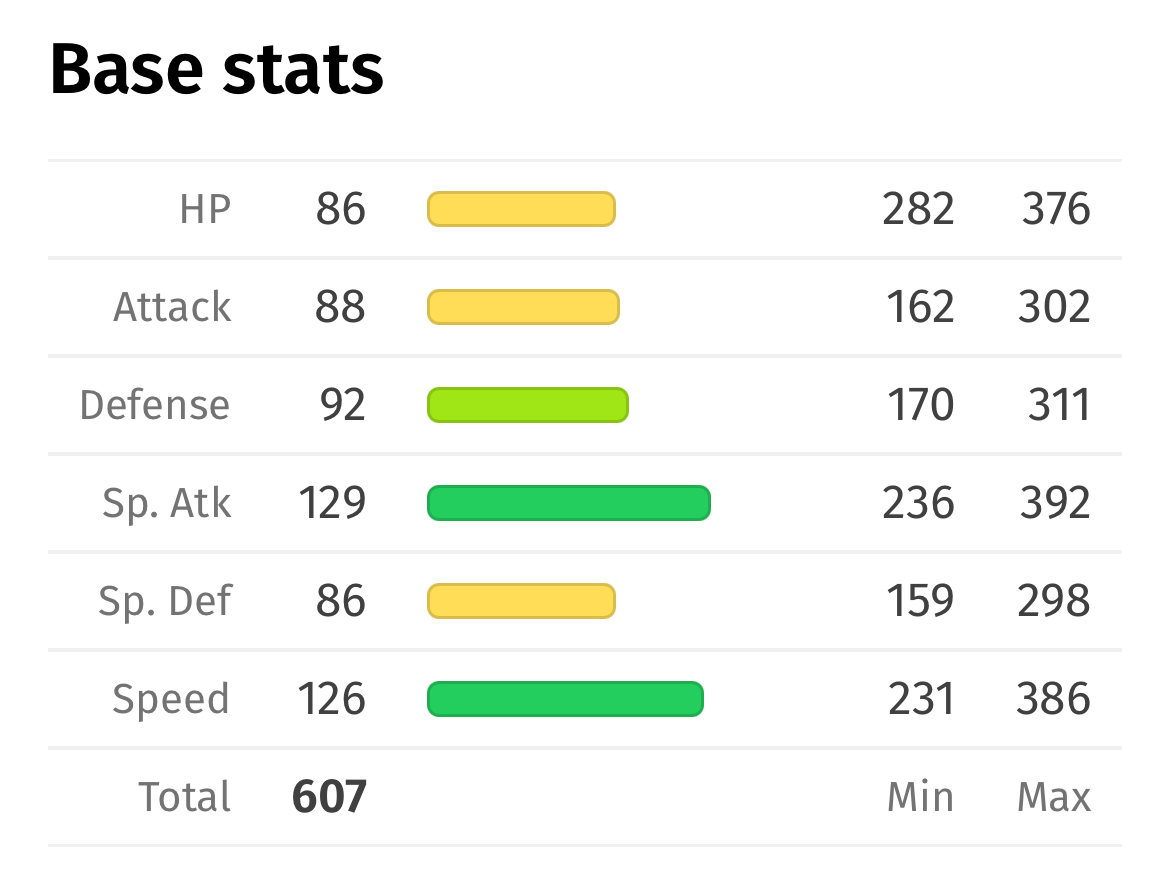Click the Sp. Atk base value 129

coord(332,503)
